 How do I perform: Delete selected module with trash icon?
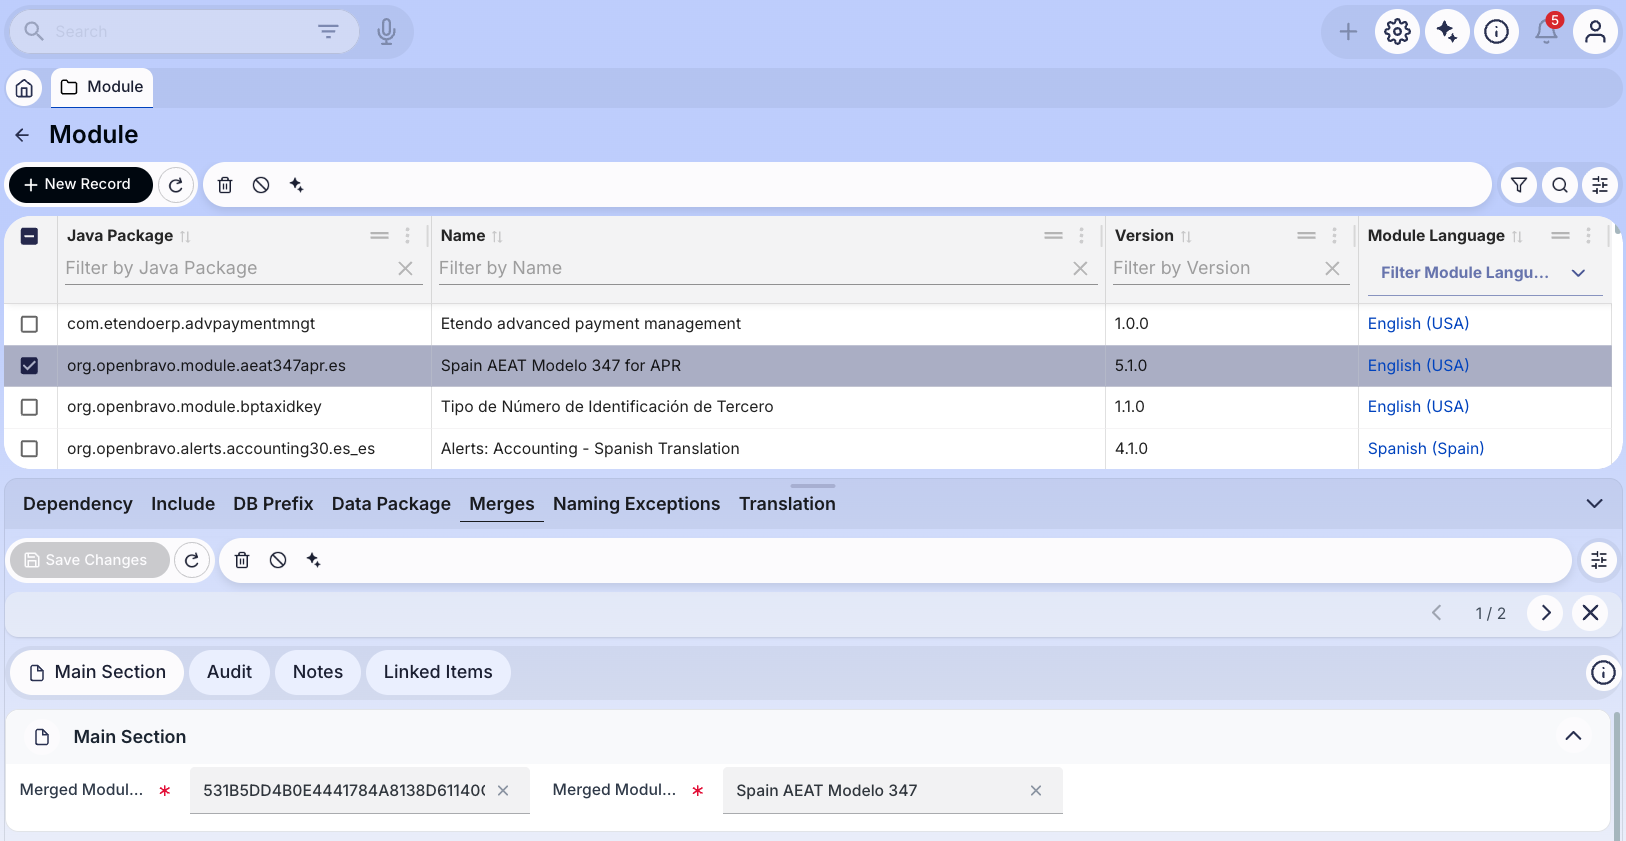click(x=225, y=185)
